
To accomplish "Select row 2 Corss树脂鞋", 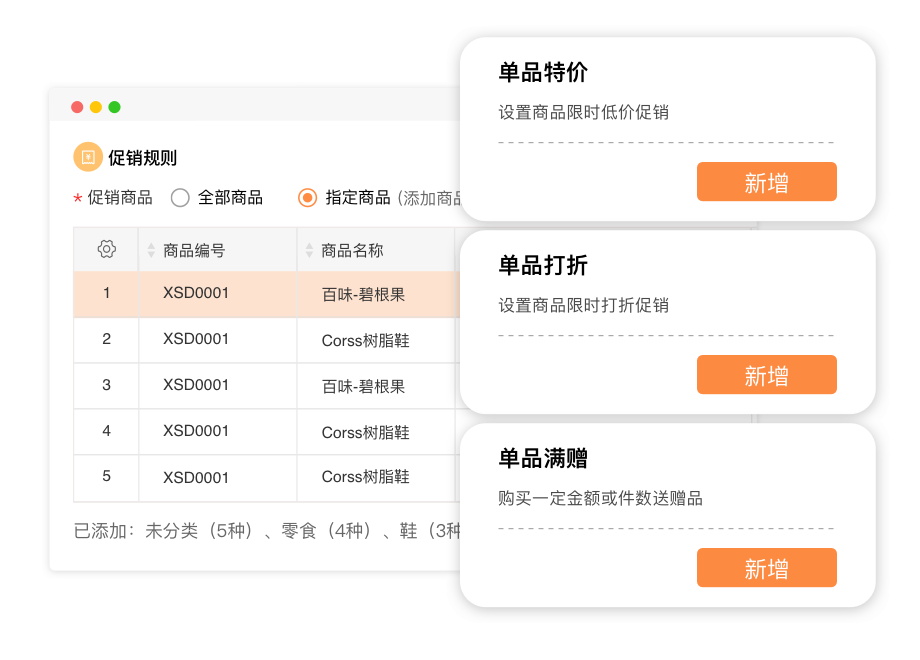I will point(365,341).
